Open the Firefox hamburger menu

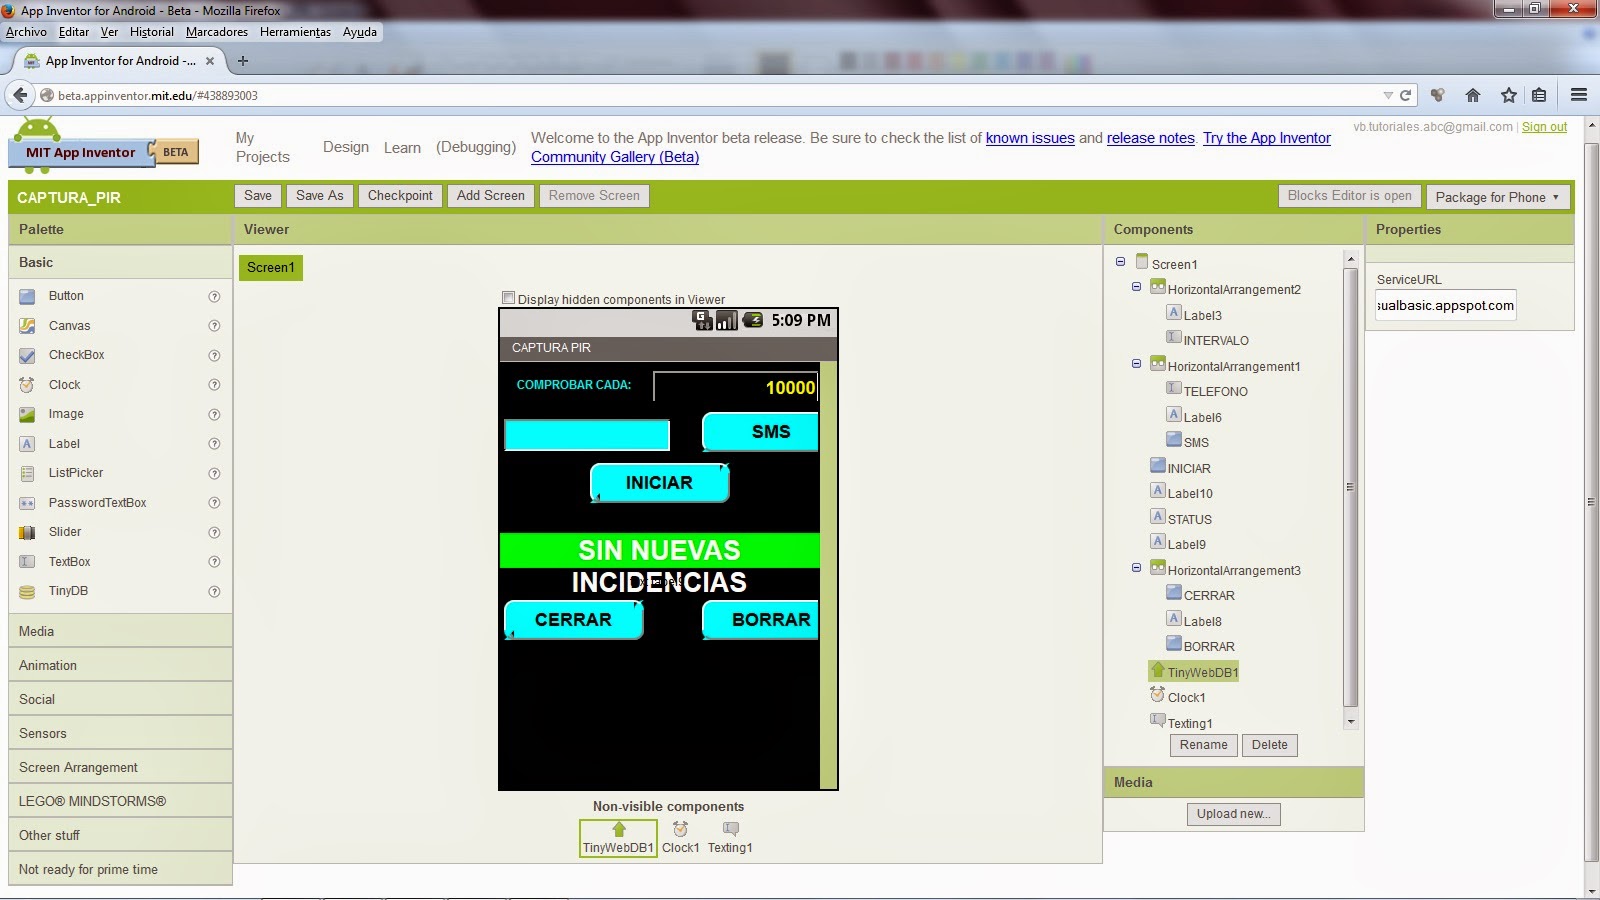click(1579, 95)
